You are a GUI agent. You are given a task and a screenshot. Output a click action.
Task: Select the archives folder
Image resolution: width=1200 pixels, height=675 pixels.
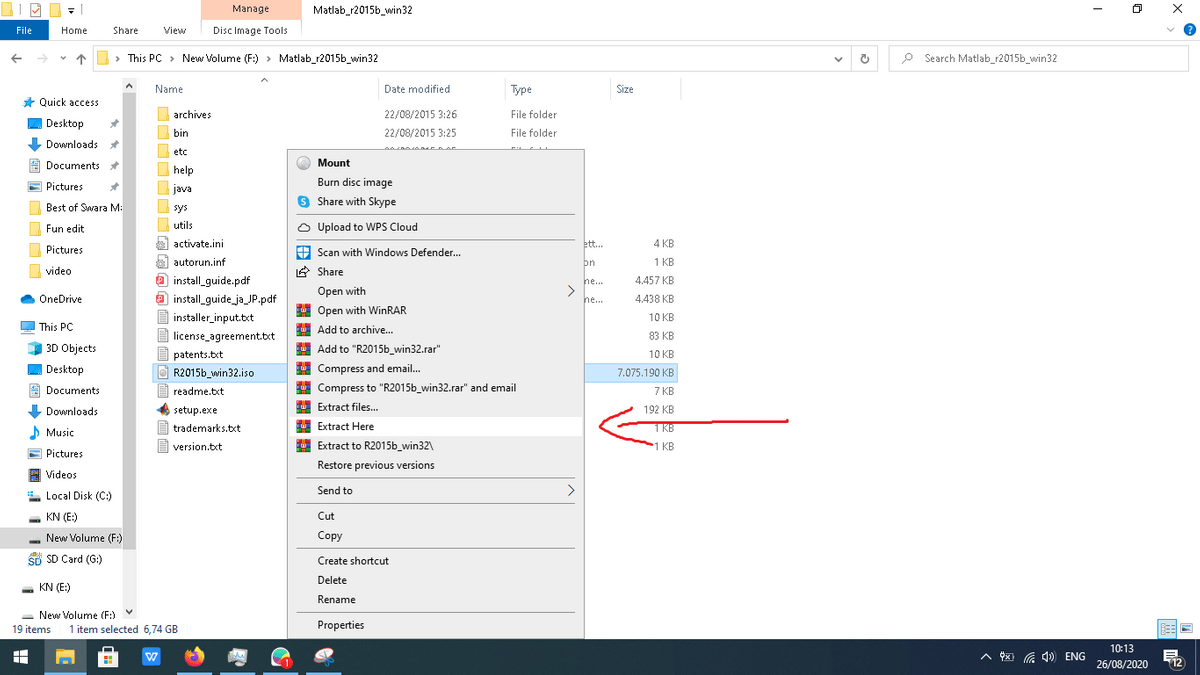pos(192,115)
